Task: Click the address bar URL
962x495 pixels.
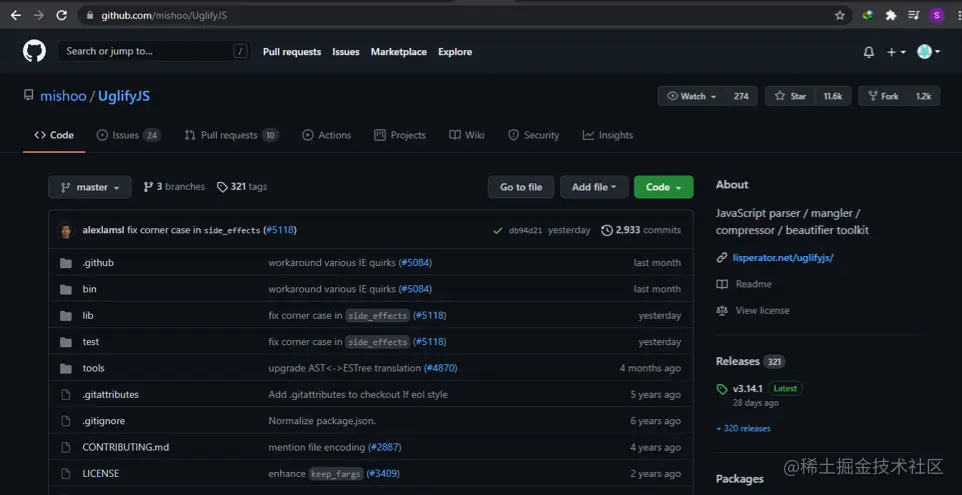Action: click(x=164, y=15)
